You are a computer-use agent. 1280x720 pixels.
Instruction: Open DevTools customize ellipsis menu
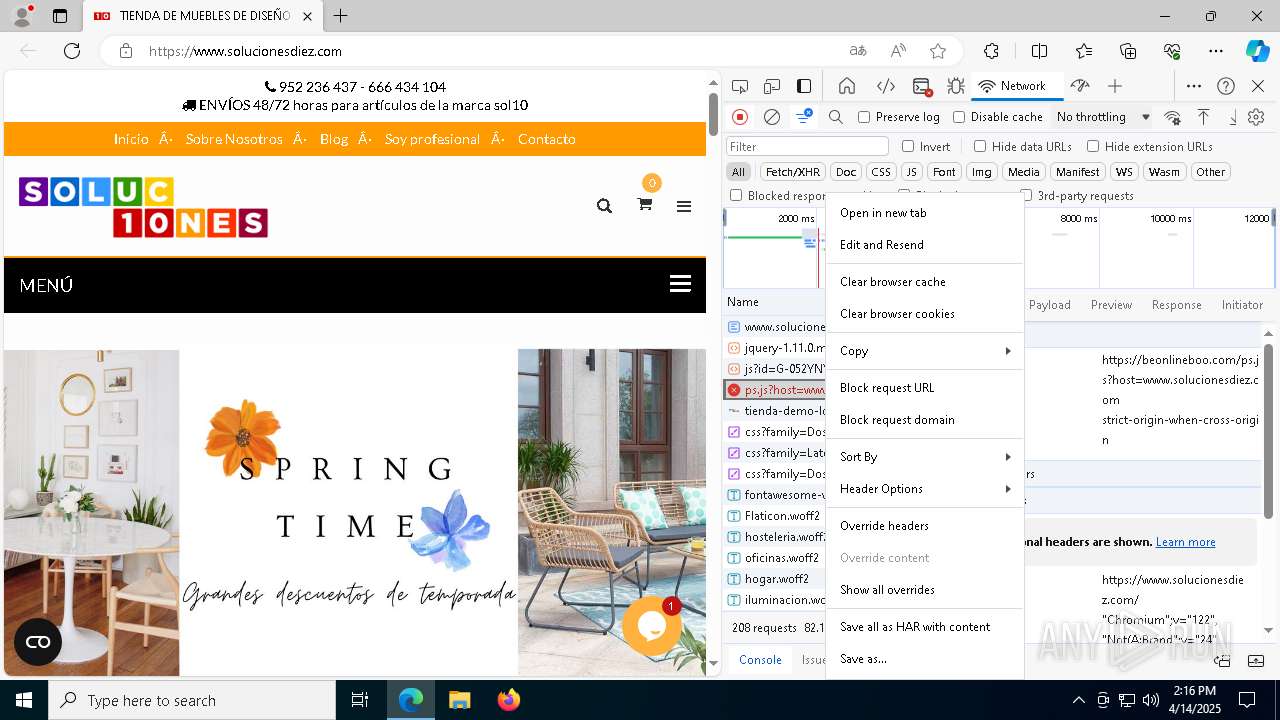point(1194,86)
